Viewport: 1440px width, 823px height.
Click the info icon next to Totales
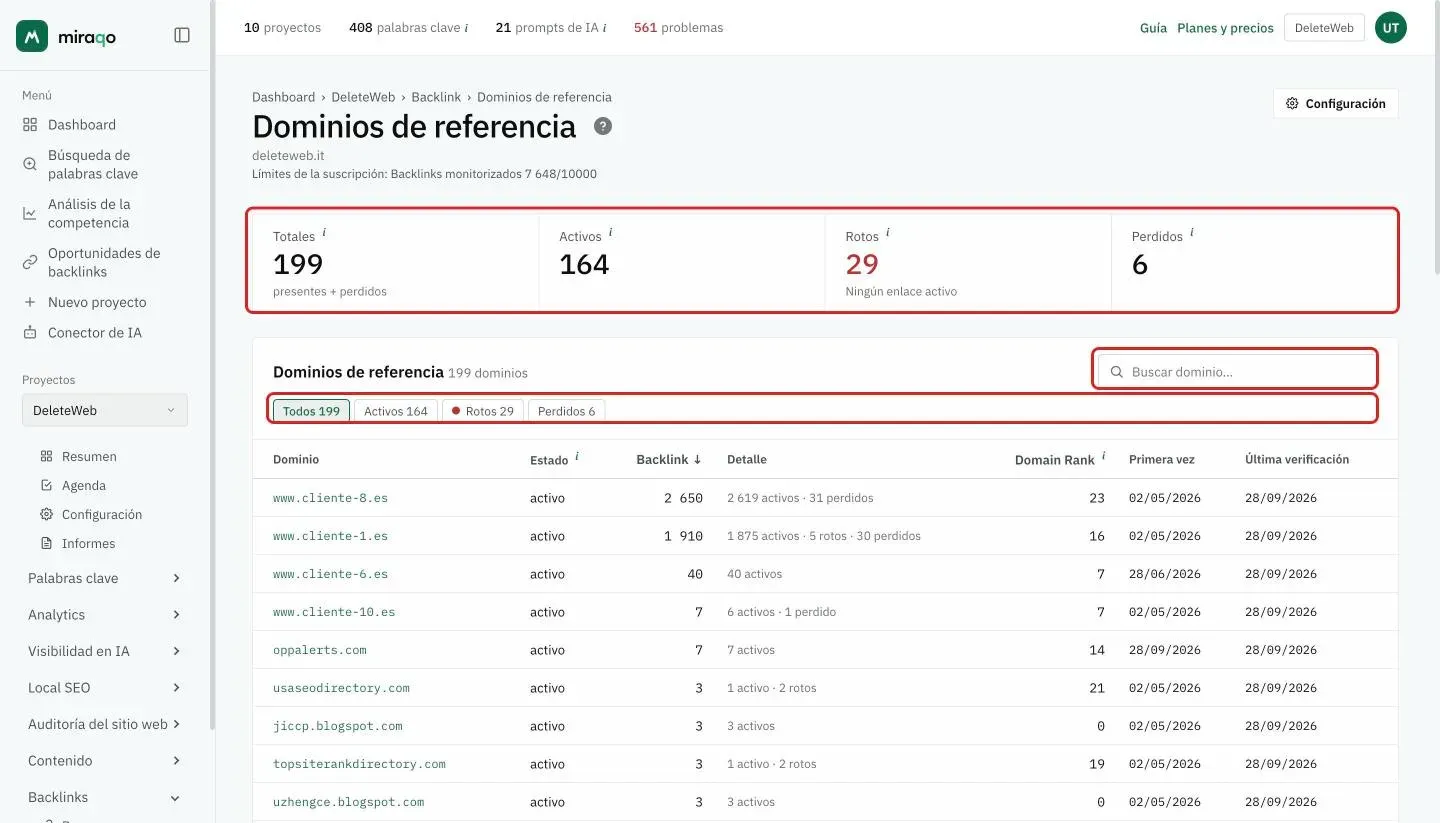324,233
